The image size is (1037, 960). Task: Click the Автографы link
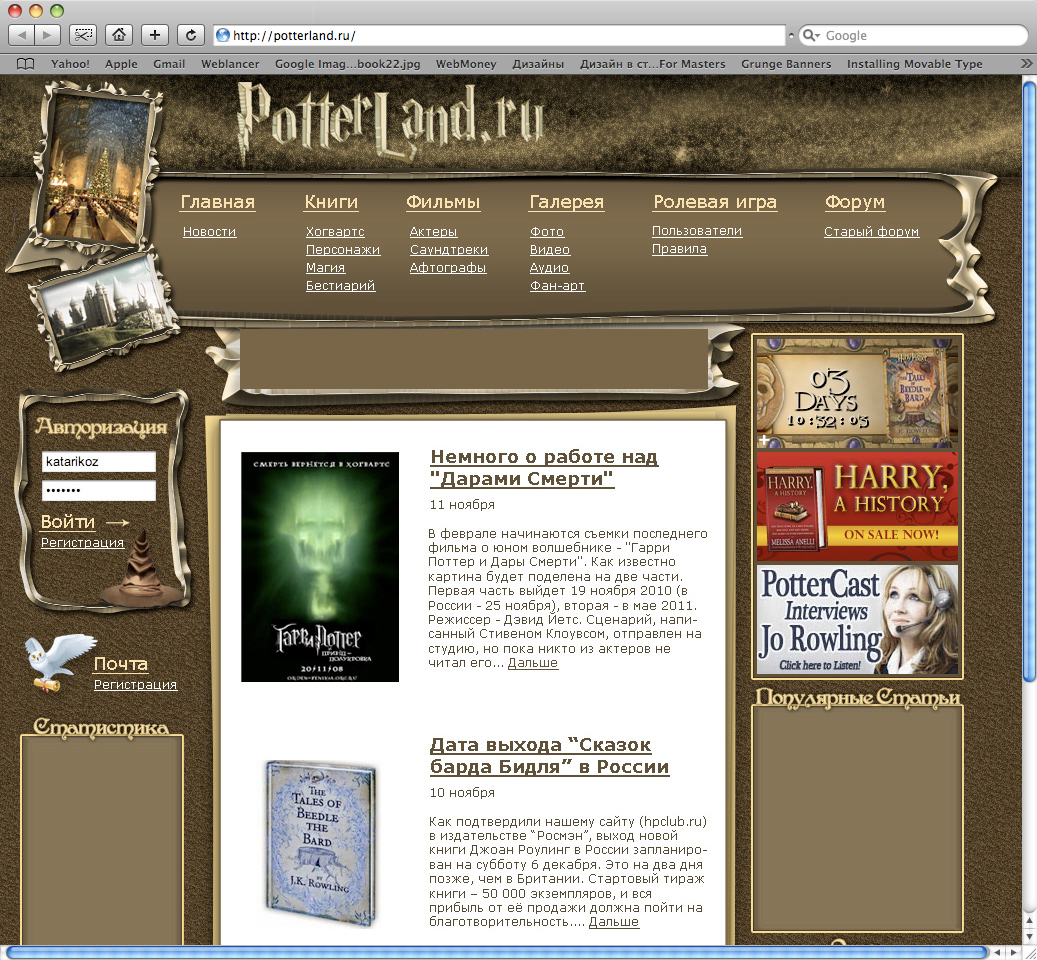(x=448, y=268)
